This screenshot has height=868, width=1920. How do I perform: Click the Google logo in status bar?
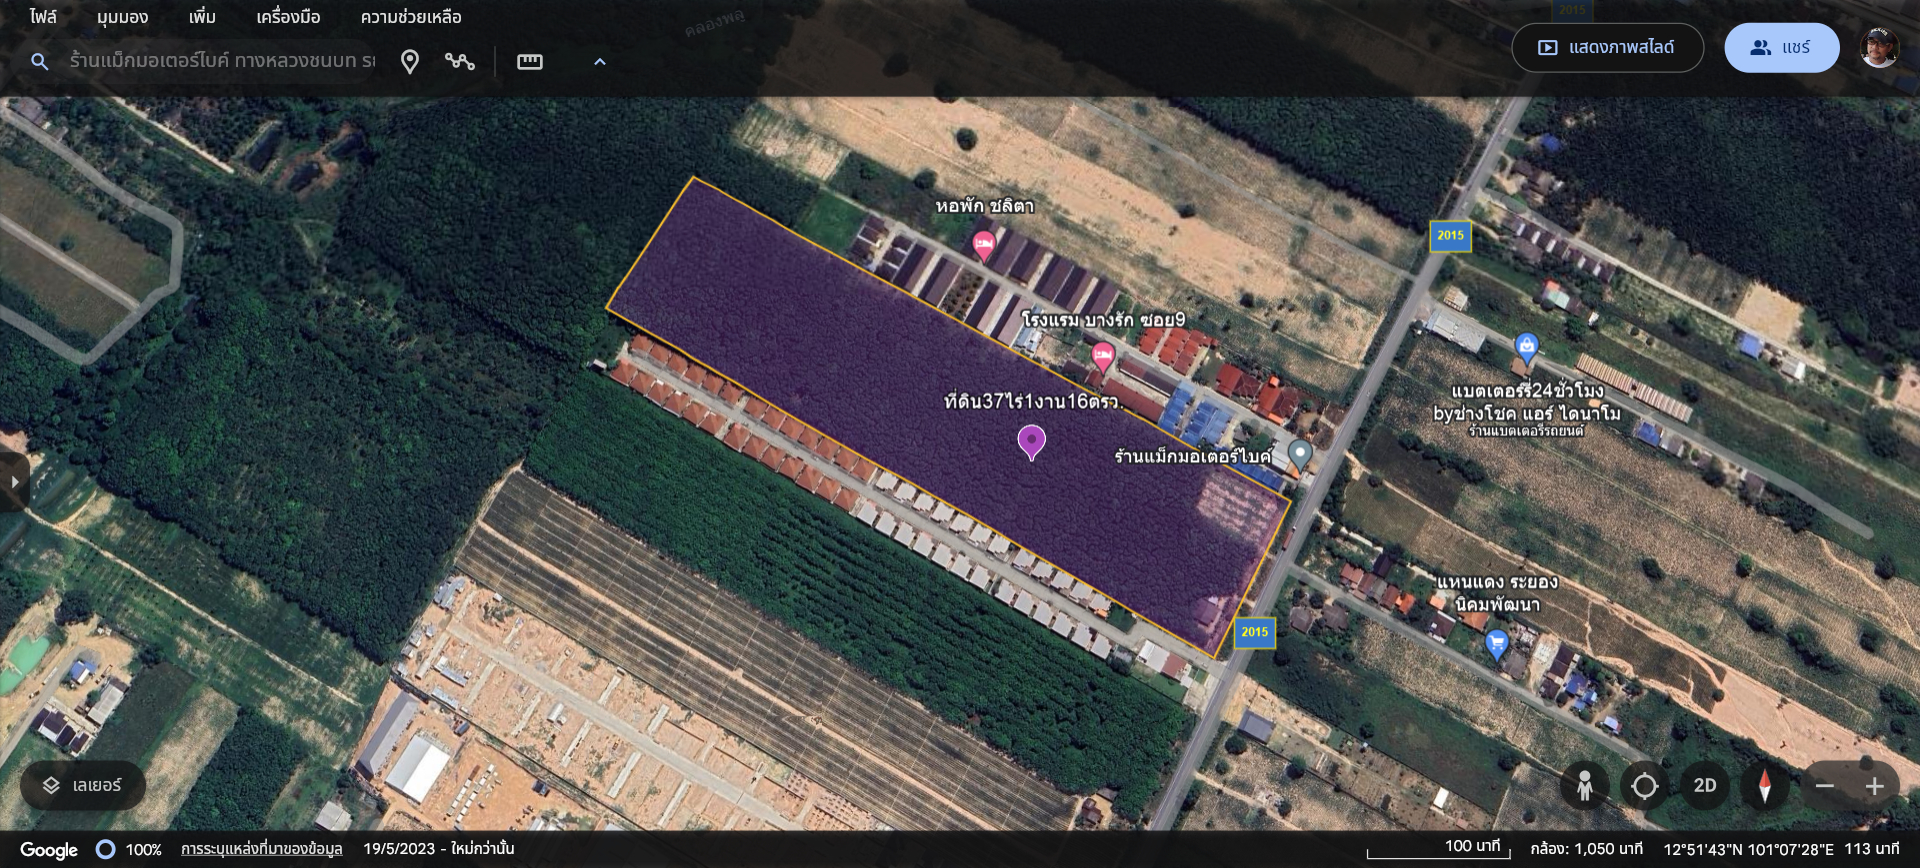49,850
